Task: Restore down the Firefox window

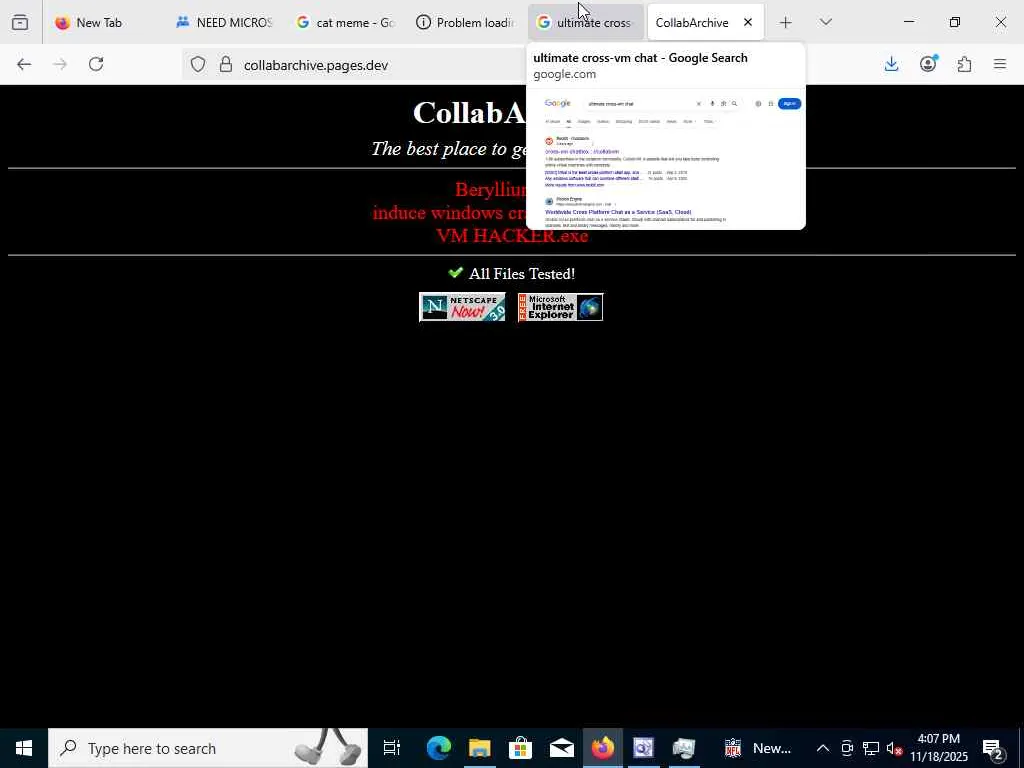Action: pos(955,22)
